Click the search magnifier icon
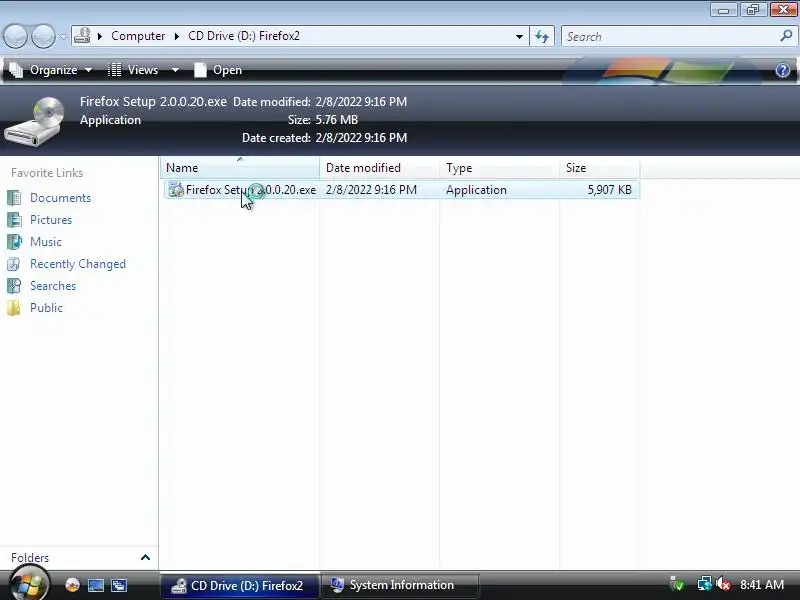800x600 pixels. [786, 36]
